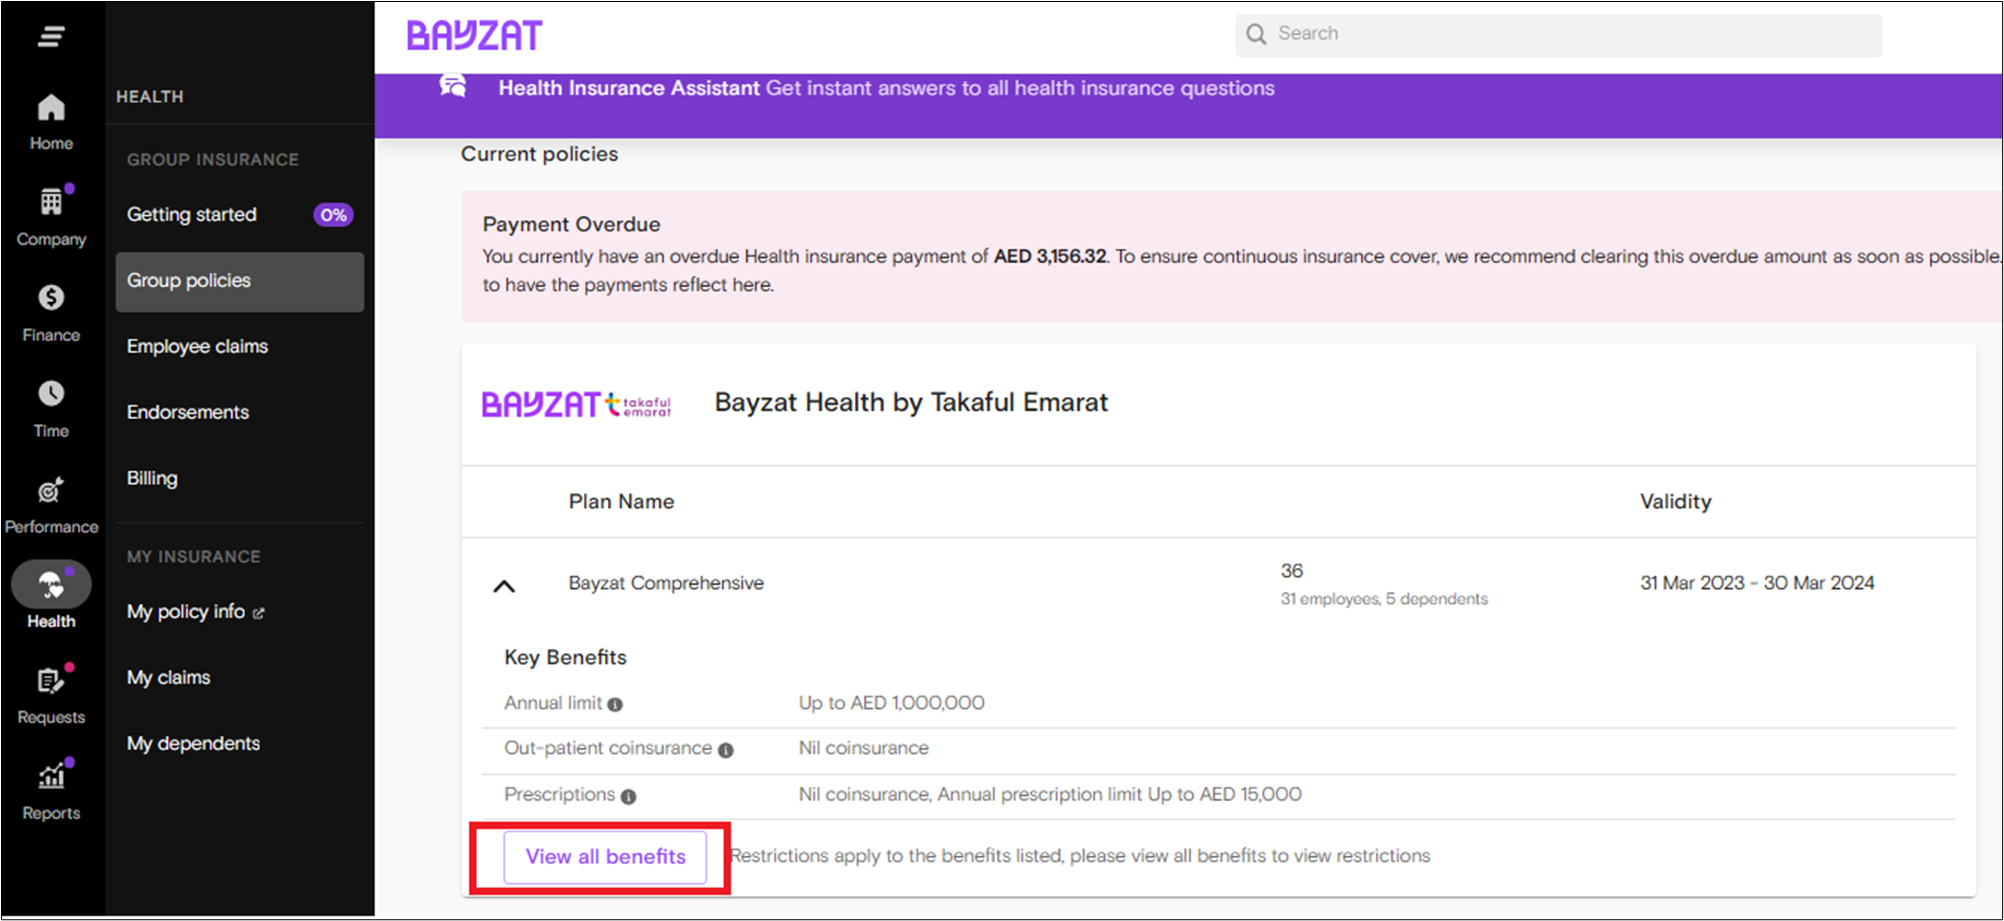Click the AED 3,156.32 overdue amount
Image resolution: width=2004 pixels, height=921 pixels.
1050,257
